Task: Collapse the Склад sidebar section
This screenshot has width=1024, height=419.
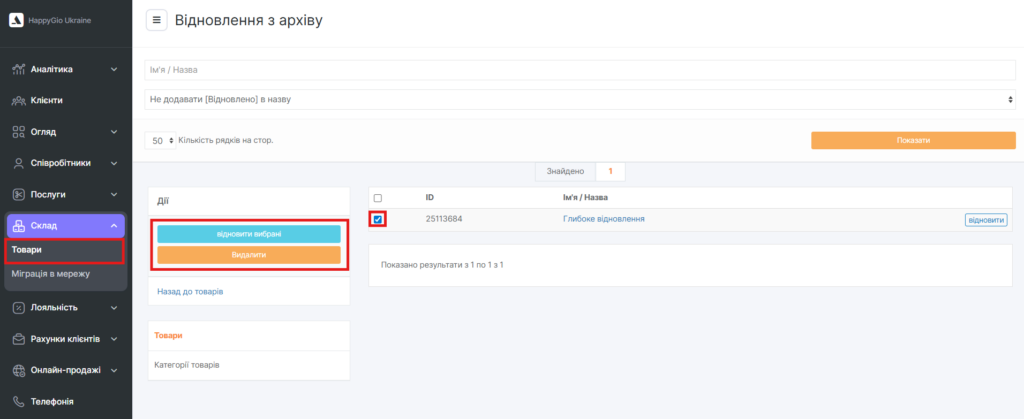Action: tap(113, 226)
